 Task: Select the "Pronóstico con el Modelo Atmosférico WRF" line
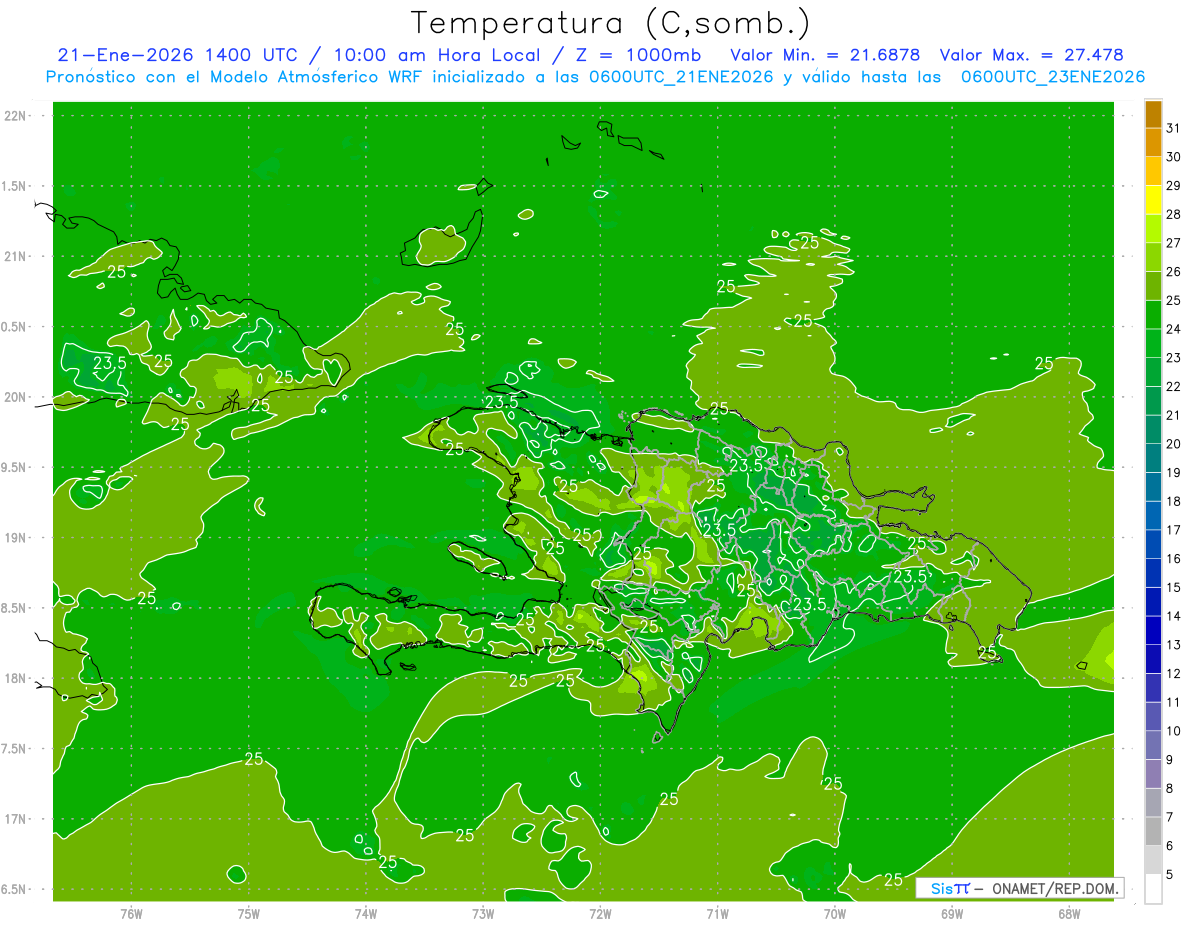tap(236, 77)
